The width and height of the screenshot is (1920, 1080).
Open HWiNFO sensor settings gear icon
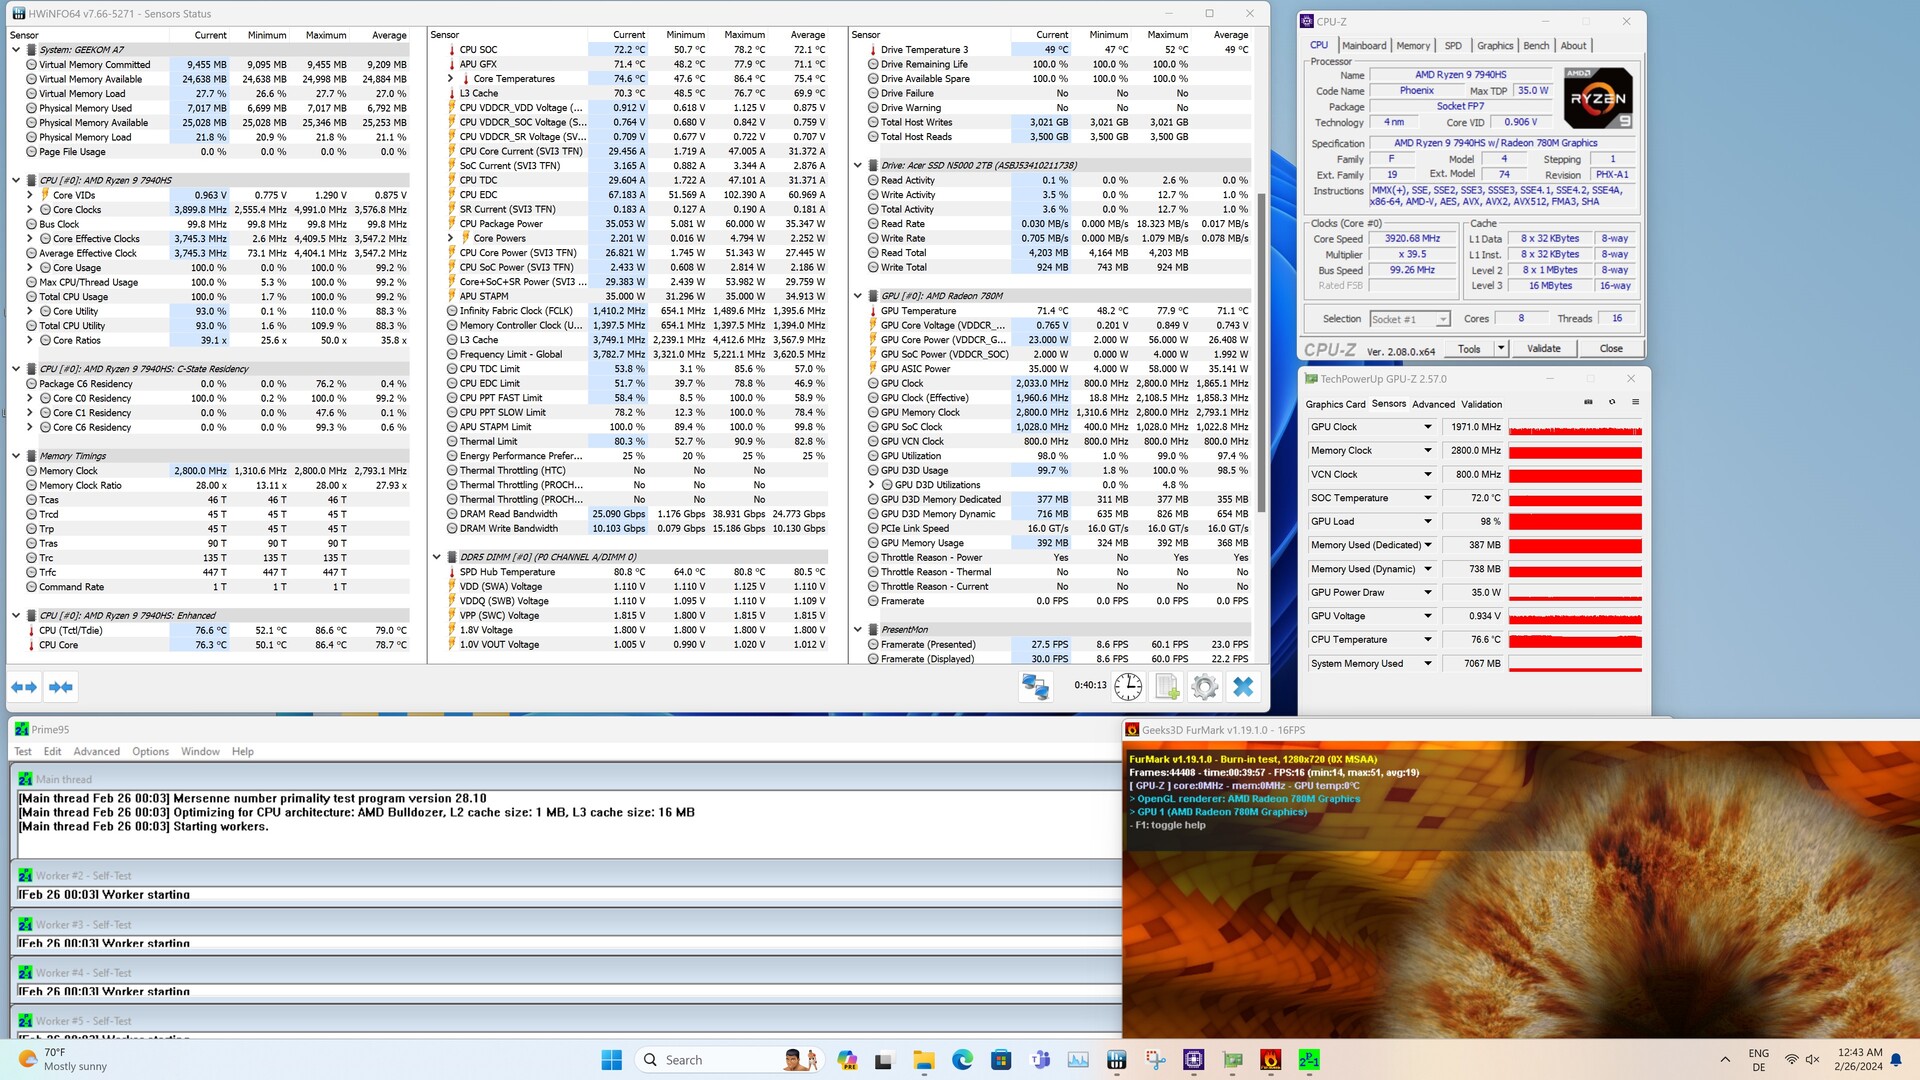(1205, 687)
